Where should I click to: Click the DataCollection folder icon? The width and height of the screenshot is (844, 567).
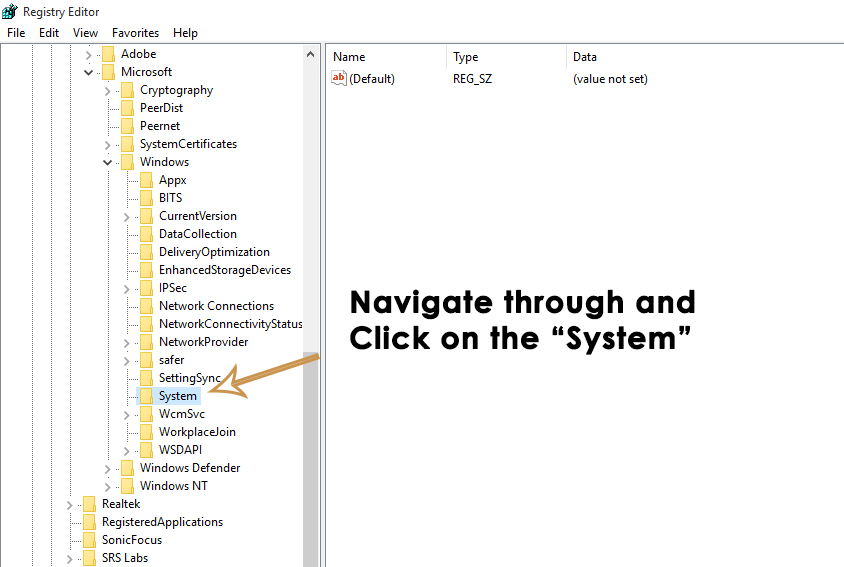[x=146, y=234]
